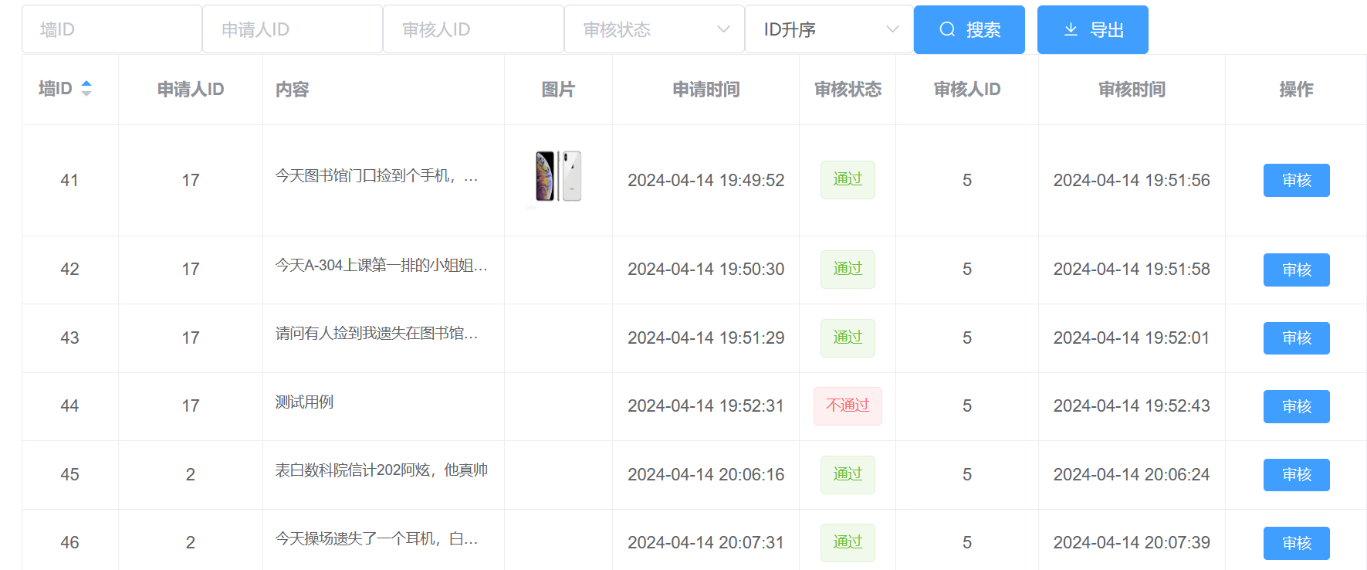Screen dimensions: 1367x570
Task: Click 审核 button for wall ID 44
Action: click(x=1297, y=406)
